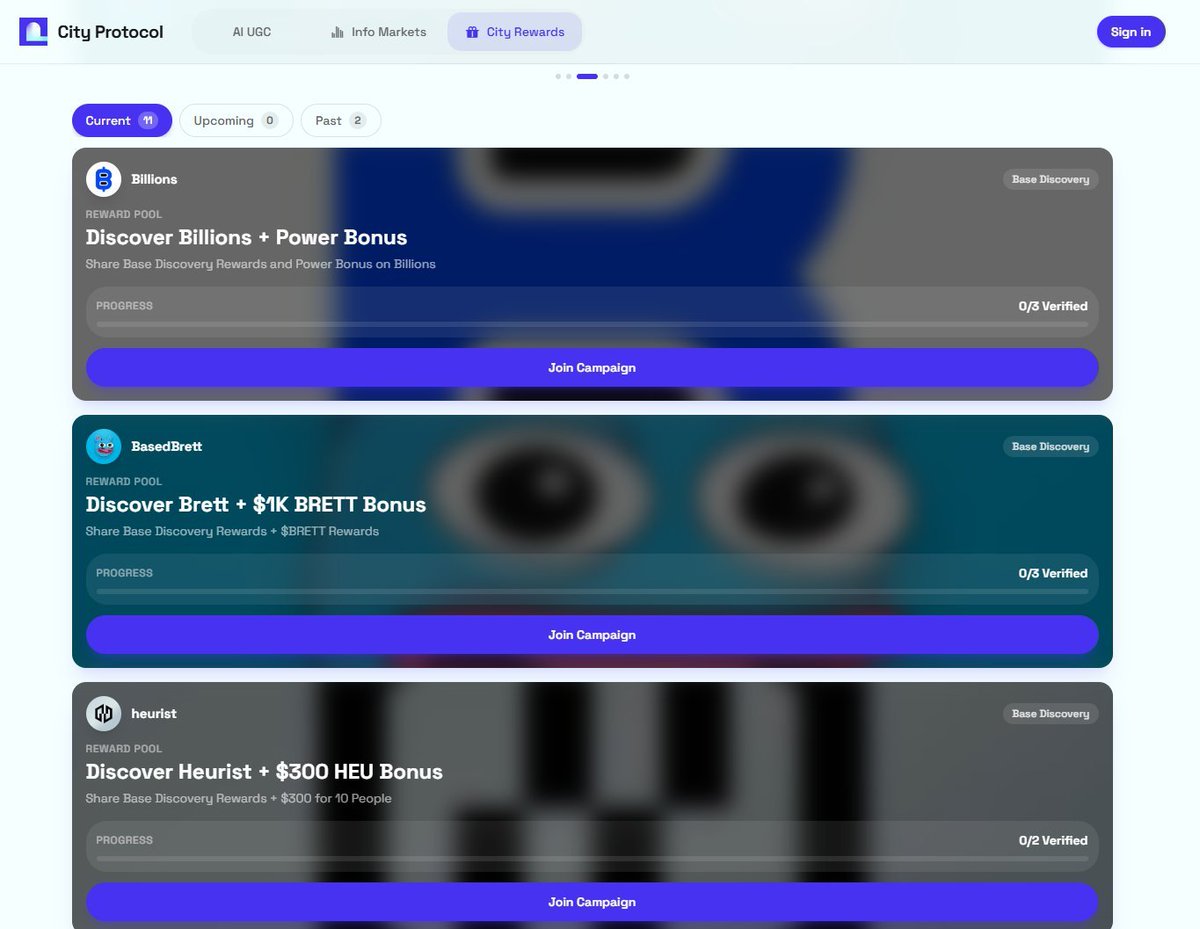Click the Billions project avatar icon
This screenshot has height=929, width=1200.
[104, 179]
